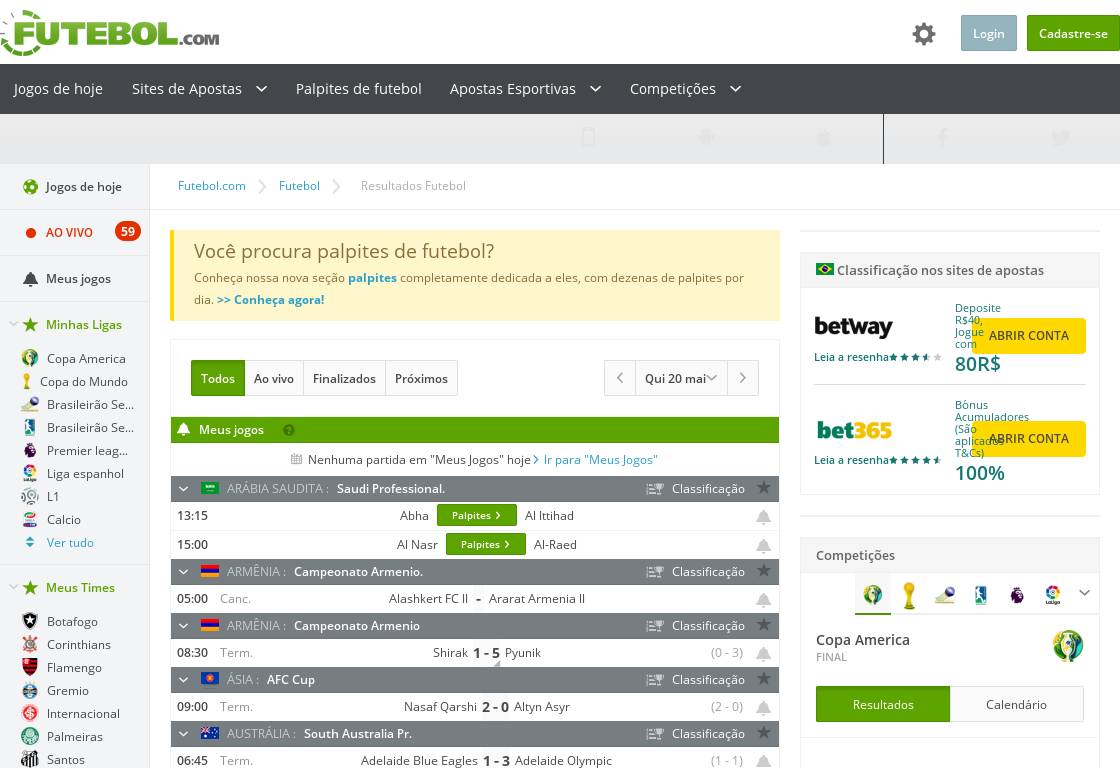This screenshot has width=1120, height=768.
Task: Toggle alert bell for Shirak vs Pyunik
Action: 763,654
